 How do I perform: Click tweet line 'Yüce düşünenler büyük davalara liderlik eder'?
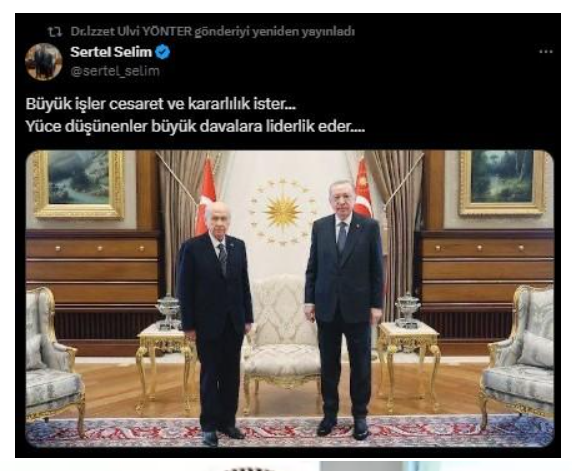point(195,127)
